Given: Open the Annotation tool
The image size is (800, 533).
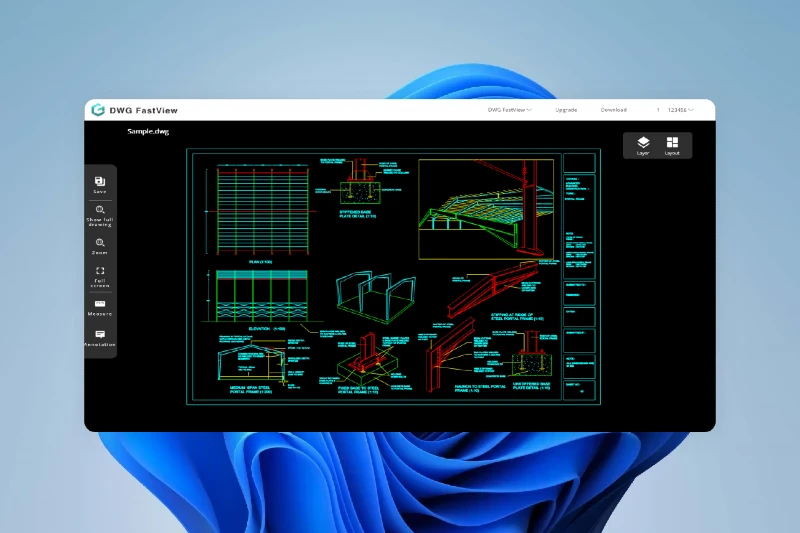Looking at the screenshot, I should pyautogui.click(x=100, y=335).
